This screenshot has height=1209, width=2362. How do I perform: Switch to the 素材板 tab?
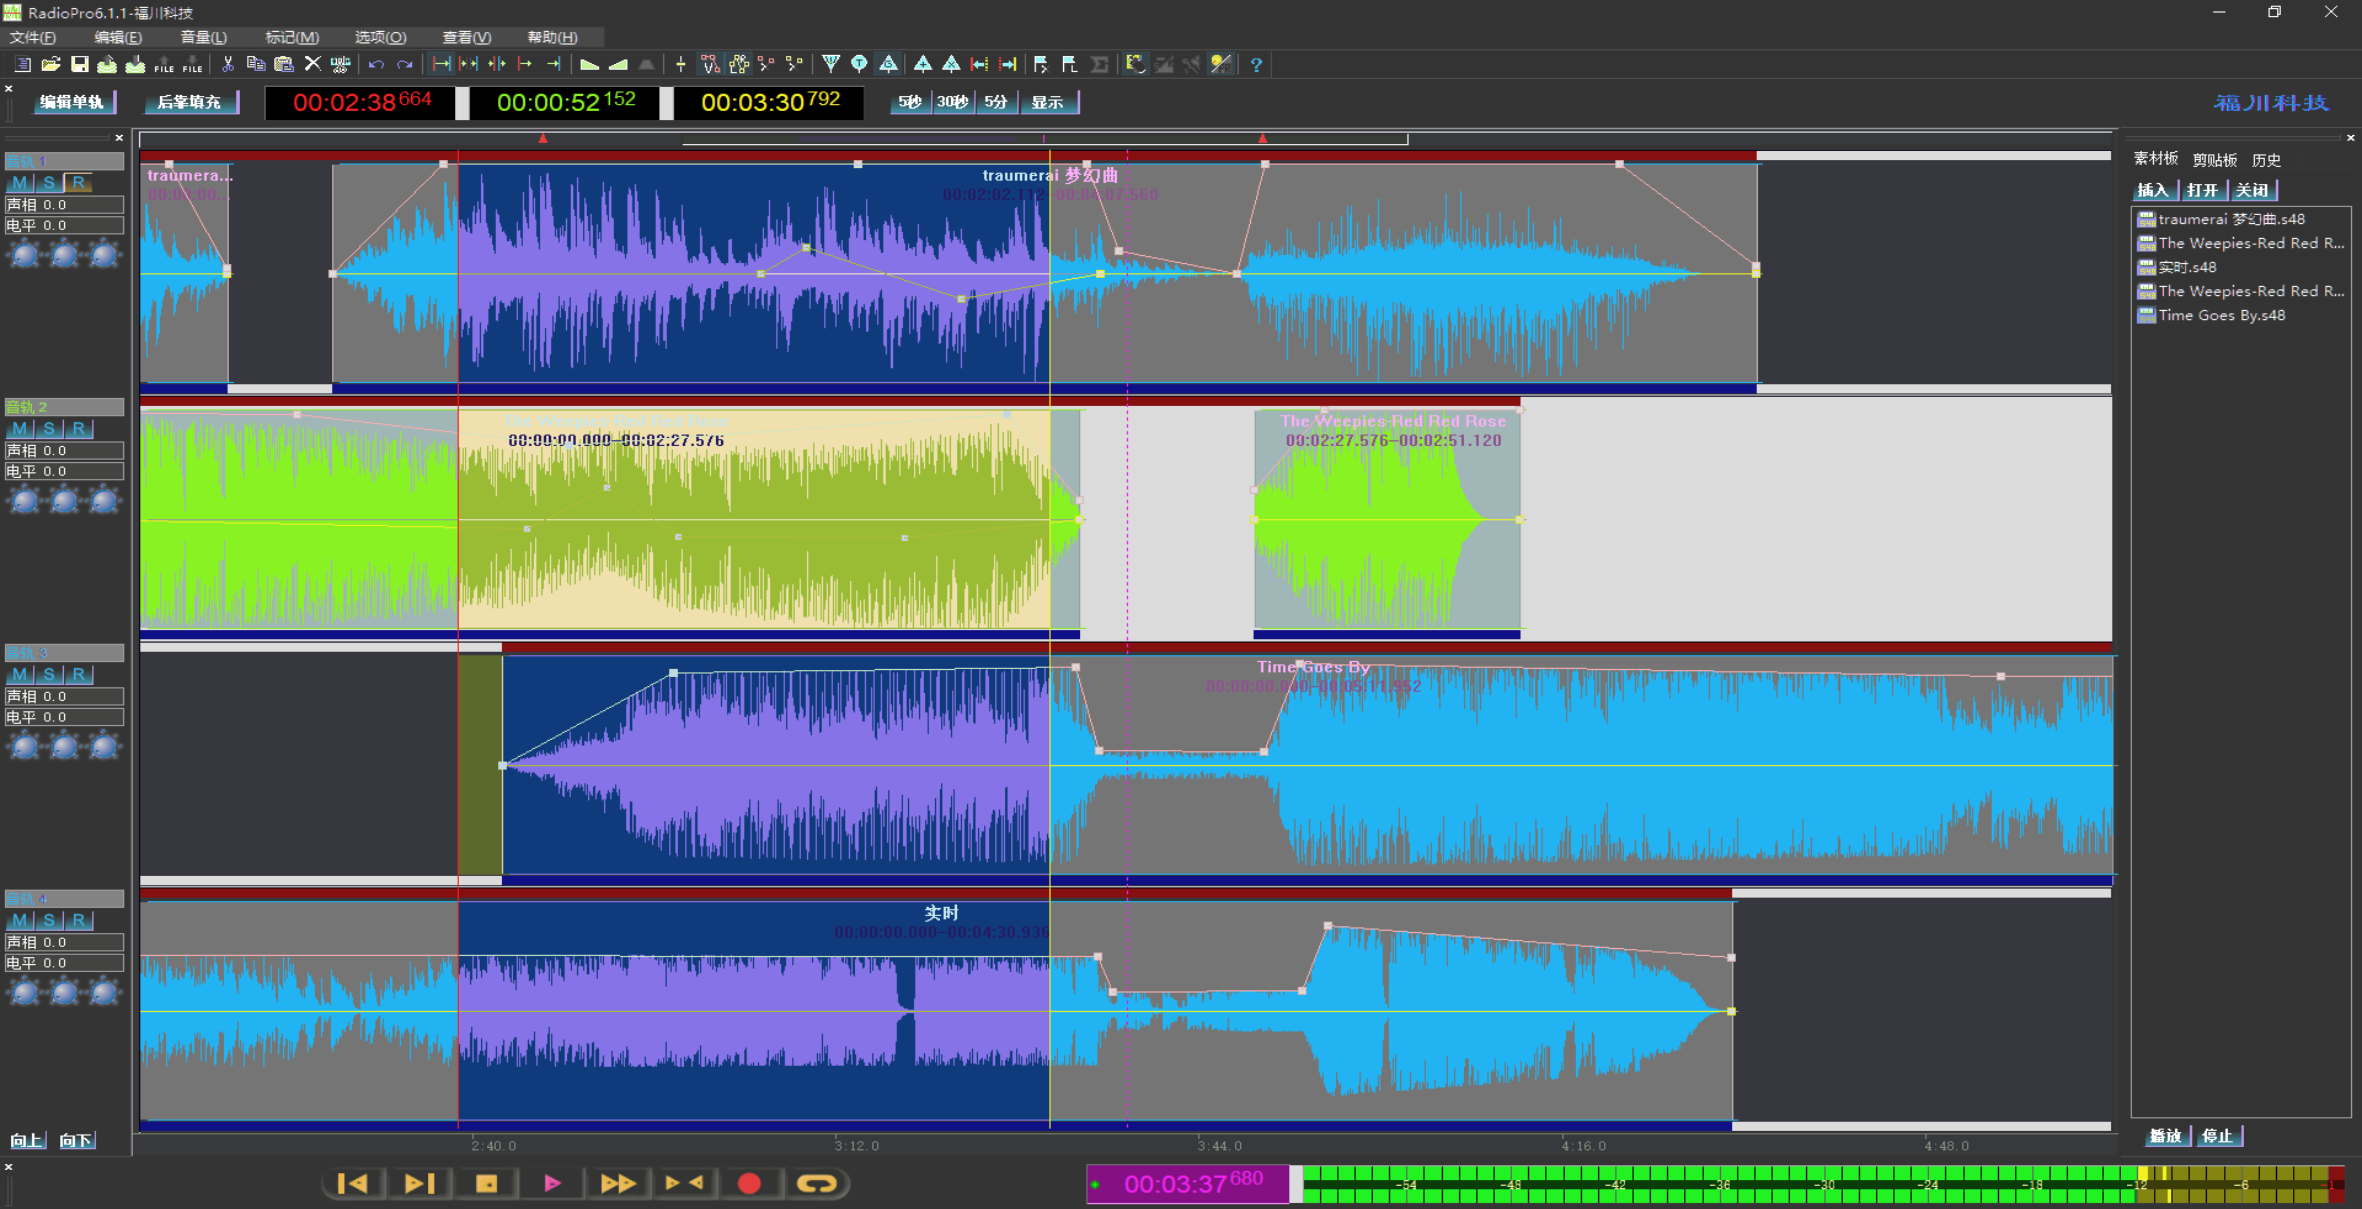coord(2156,159)
